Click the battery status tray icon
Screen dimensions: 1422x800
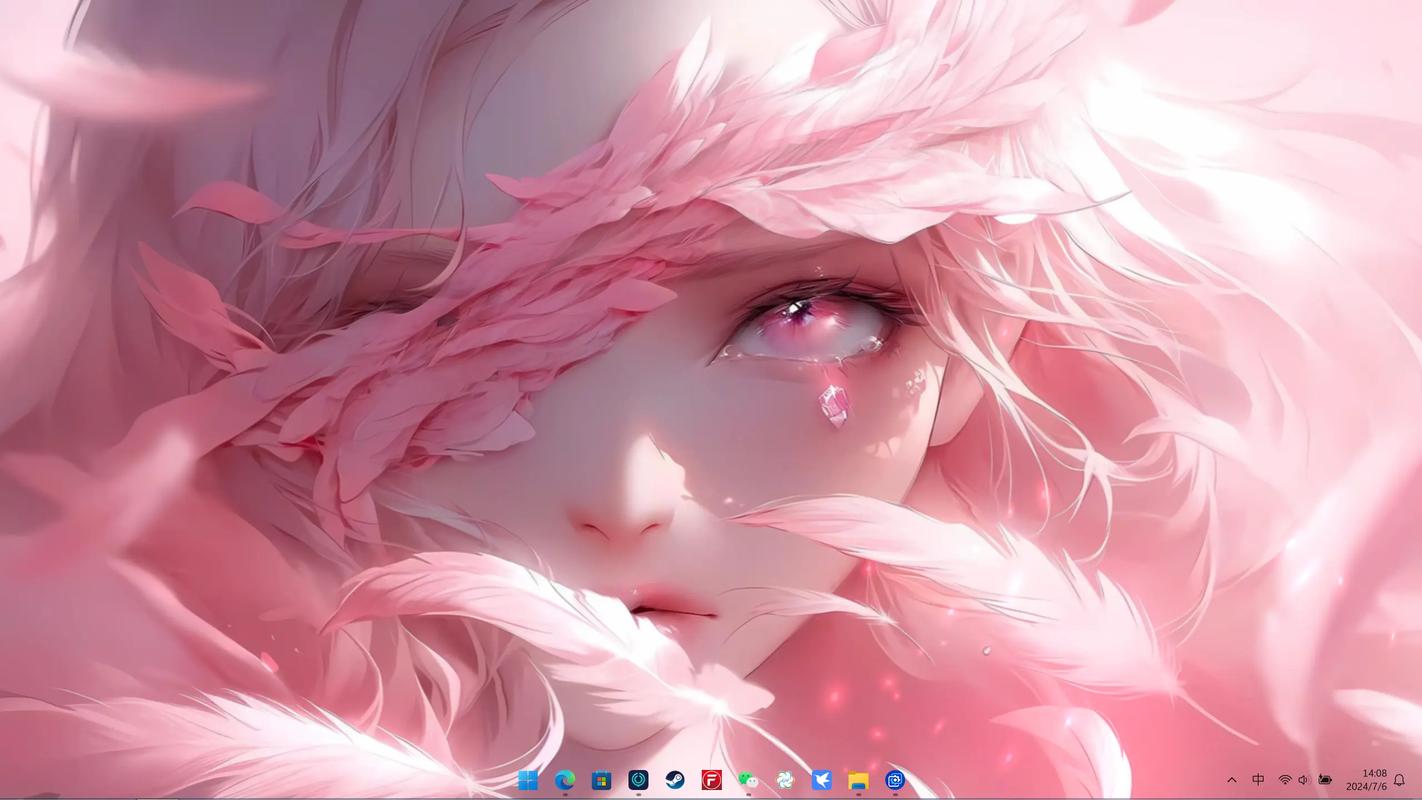(x=1325, y=780)
